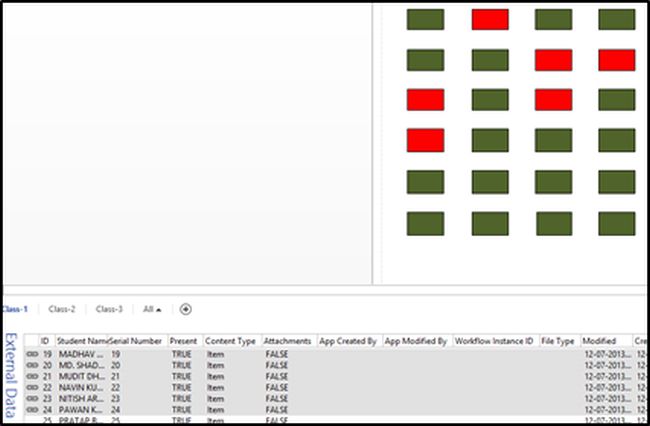Select the Workflow Instance ID column header
650x426 pixels.
(496, 341)
